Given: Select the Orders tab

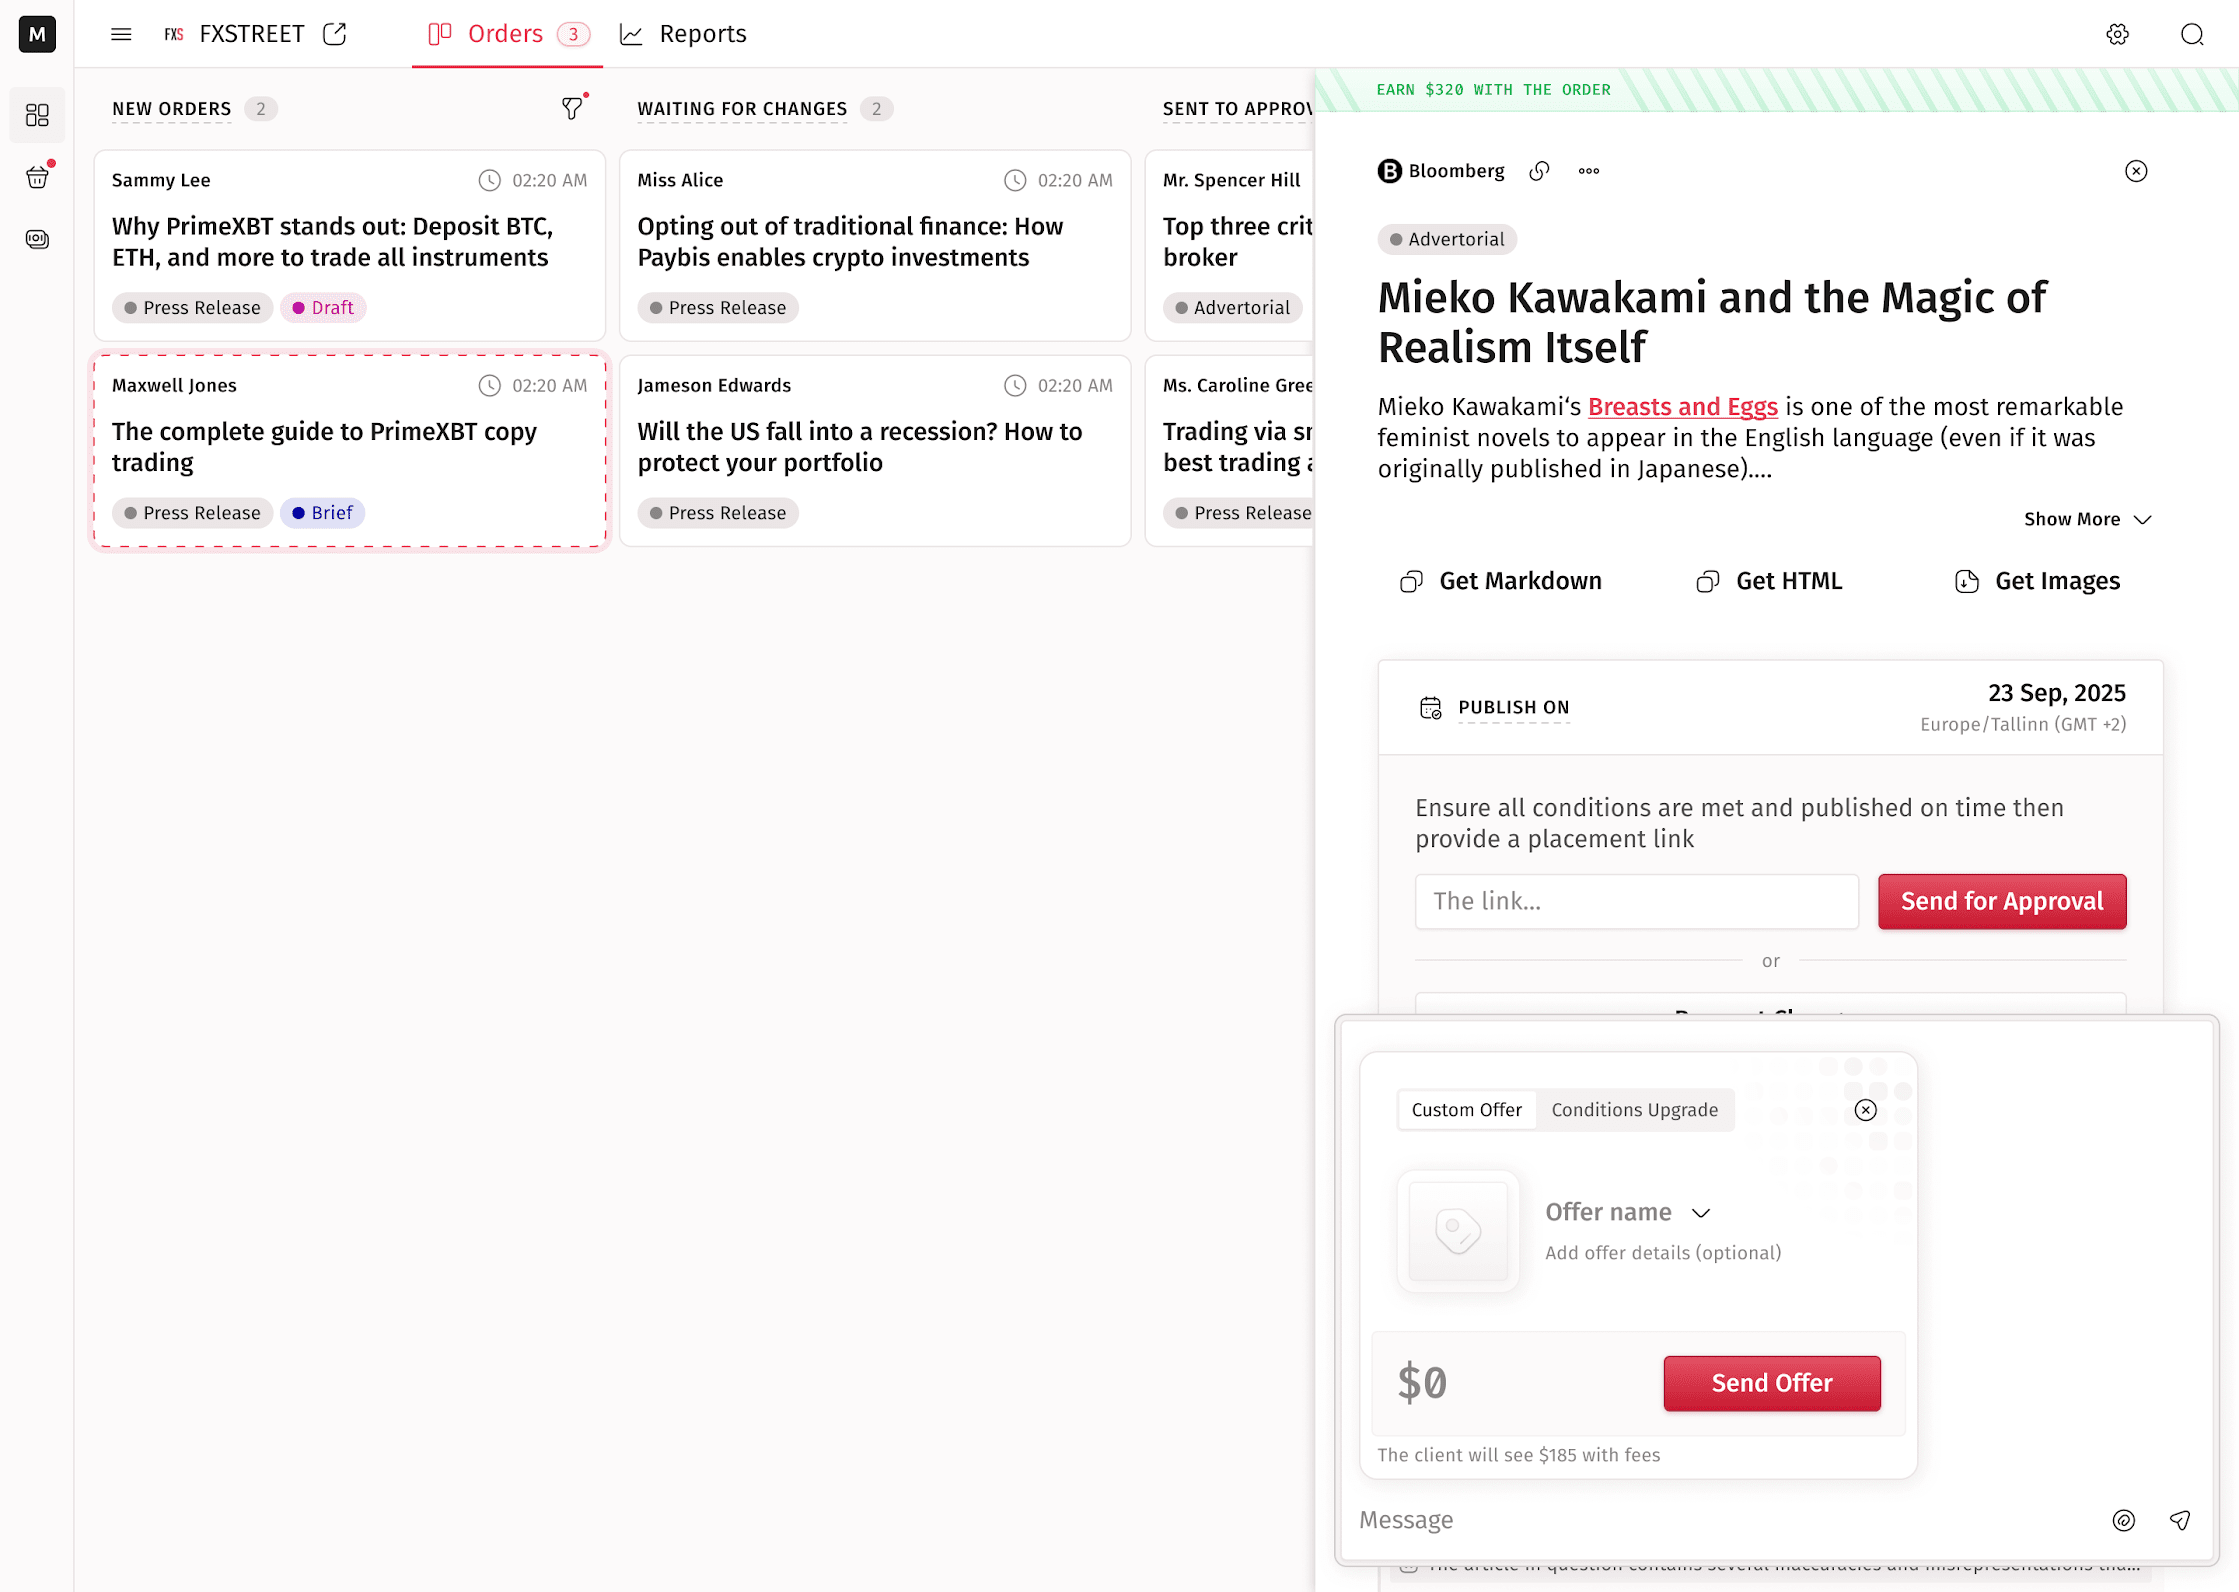Looking at the screenshot, I should coord(507,34).
